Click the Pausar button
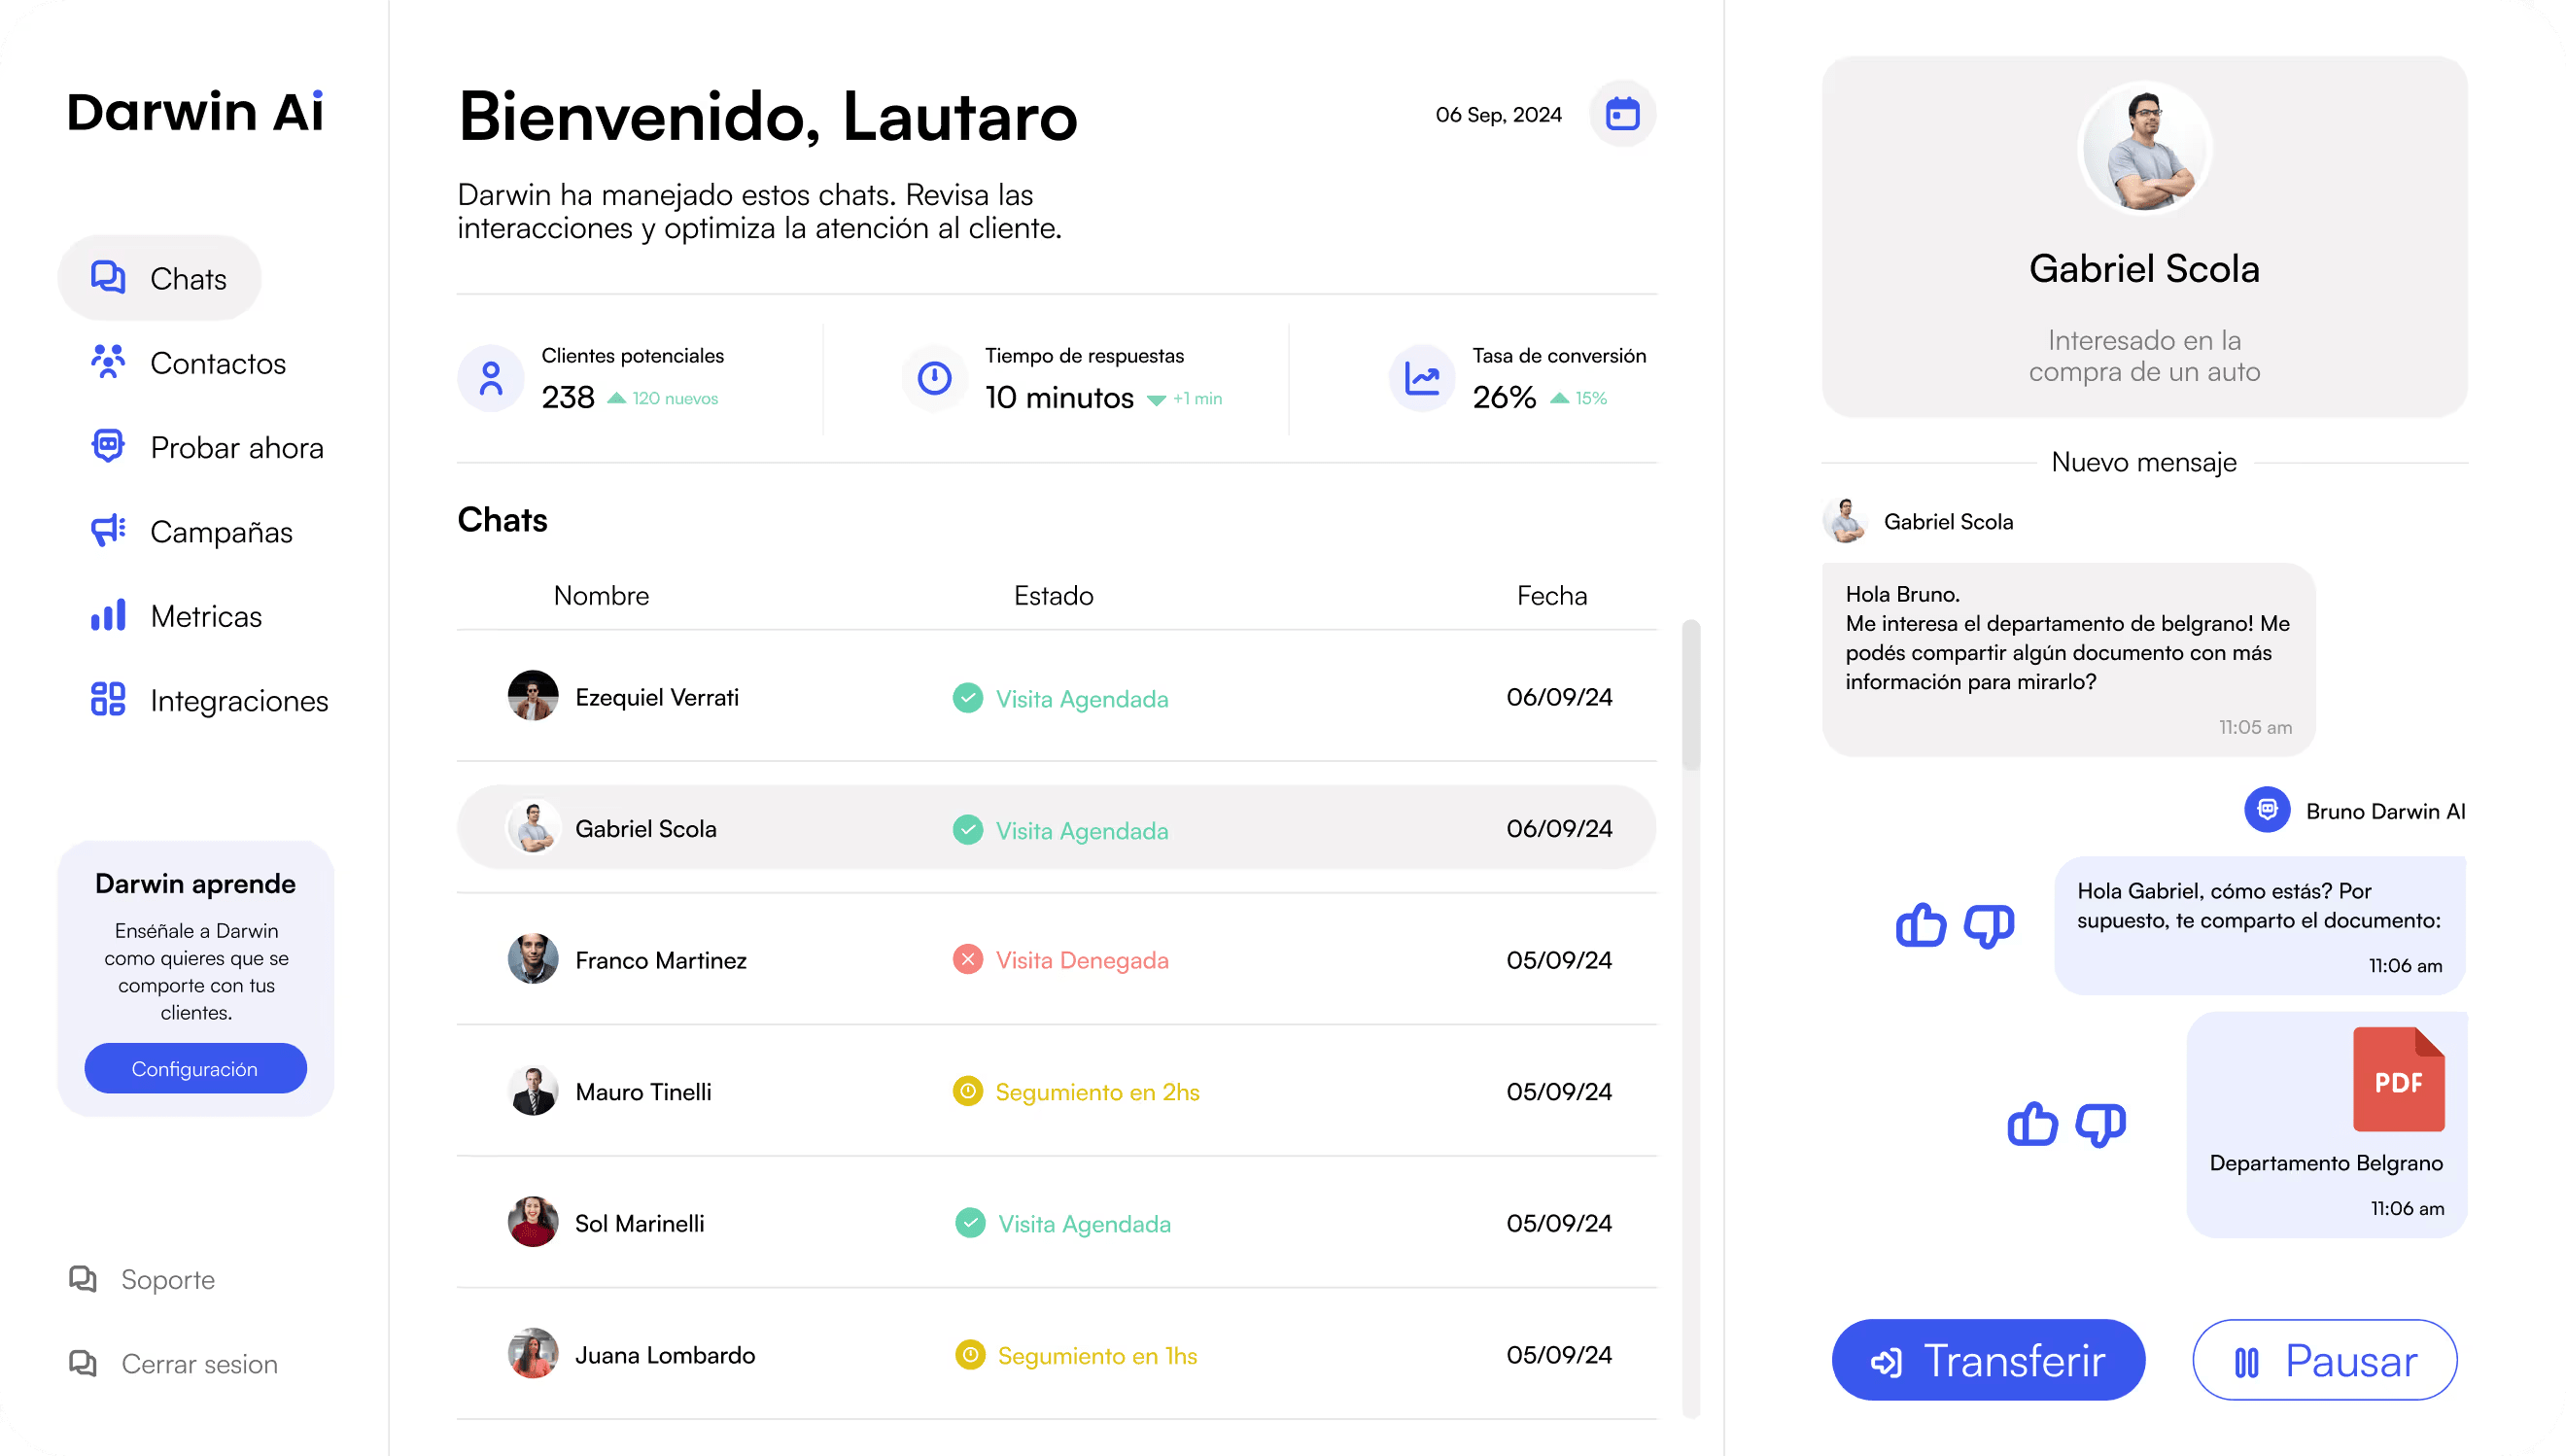The height and width of the screenshot is (1456, 2566). click(2324, 1360)
